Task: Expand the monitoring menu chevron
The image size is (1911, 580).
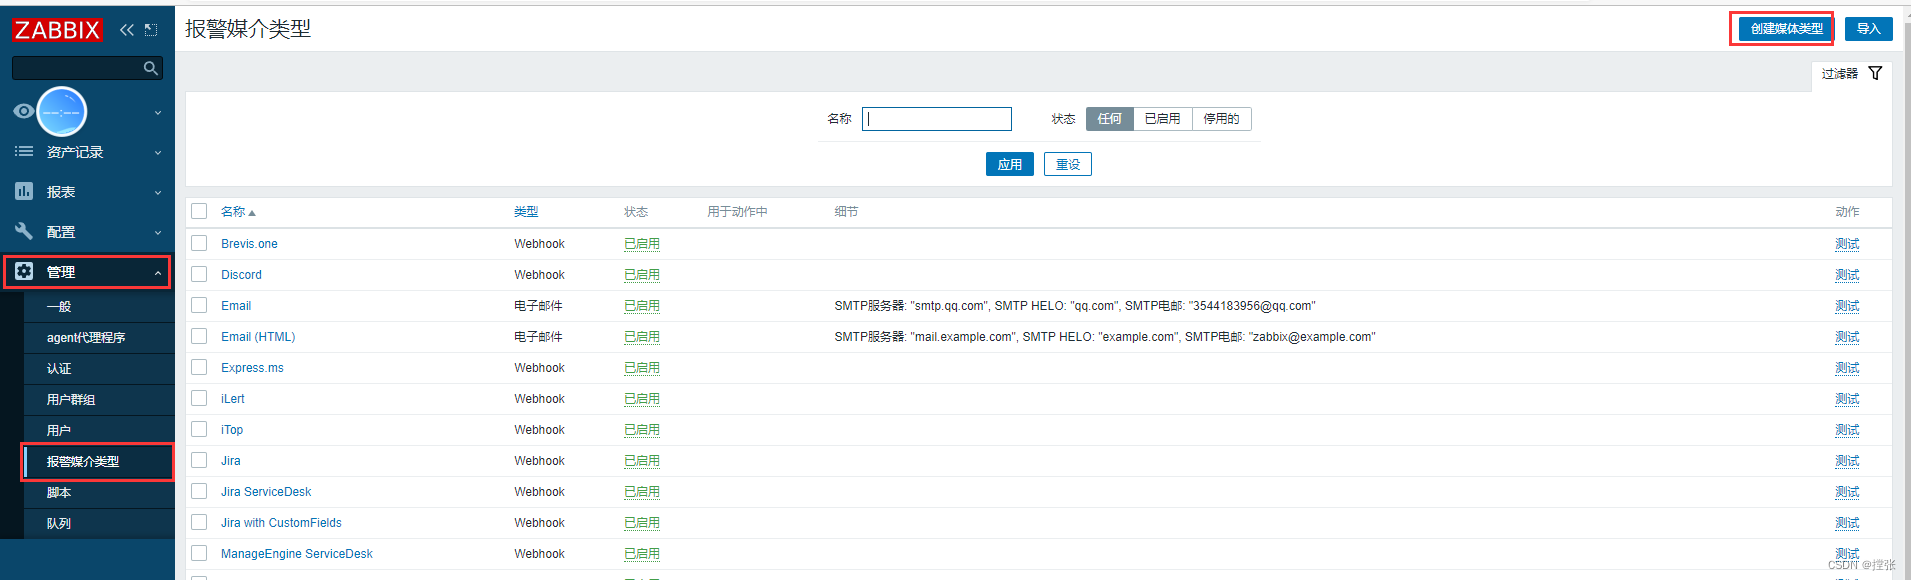Action: pyautogui.click(x=158, y=113)
